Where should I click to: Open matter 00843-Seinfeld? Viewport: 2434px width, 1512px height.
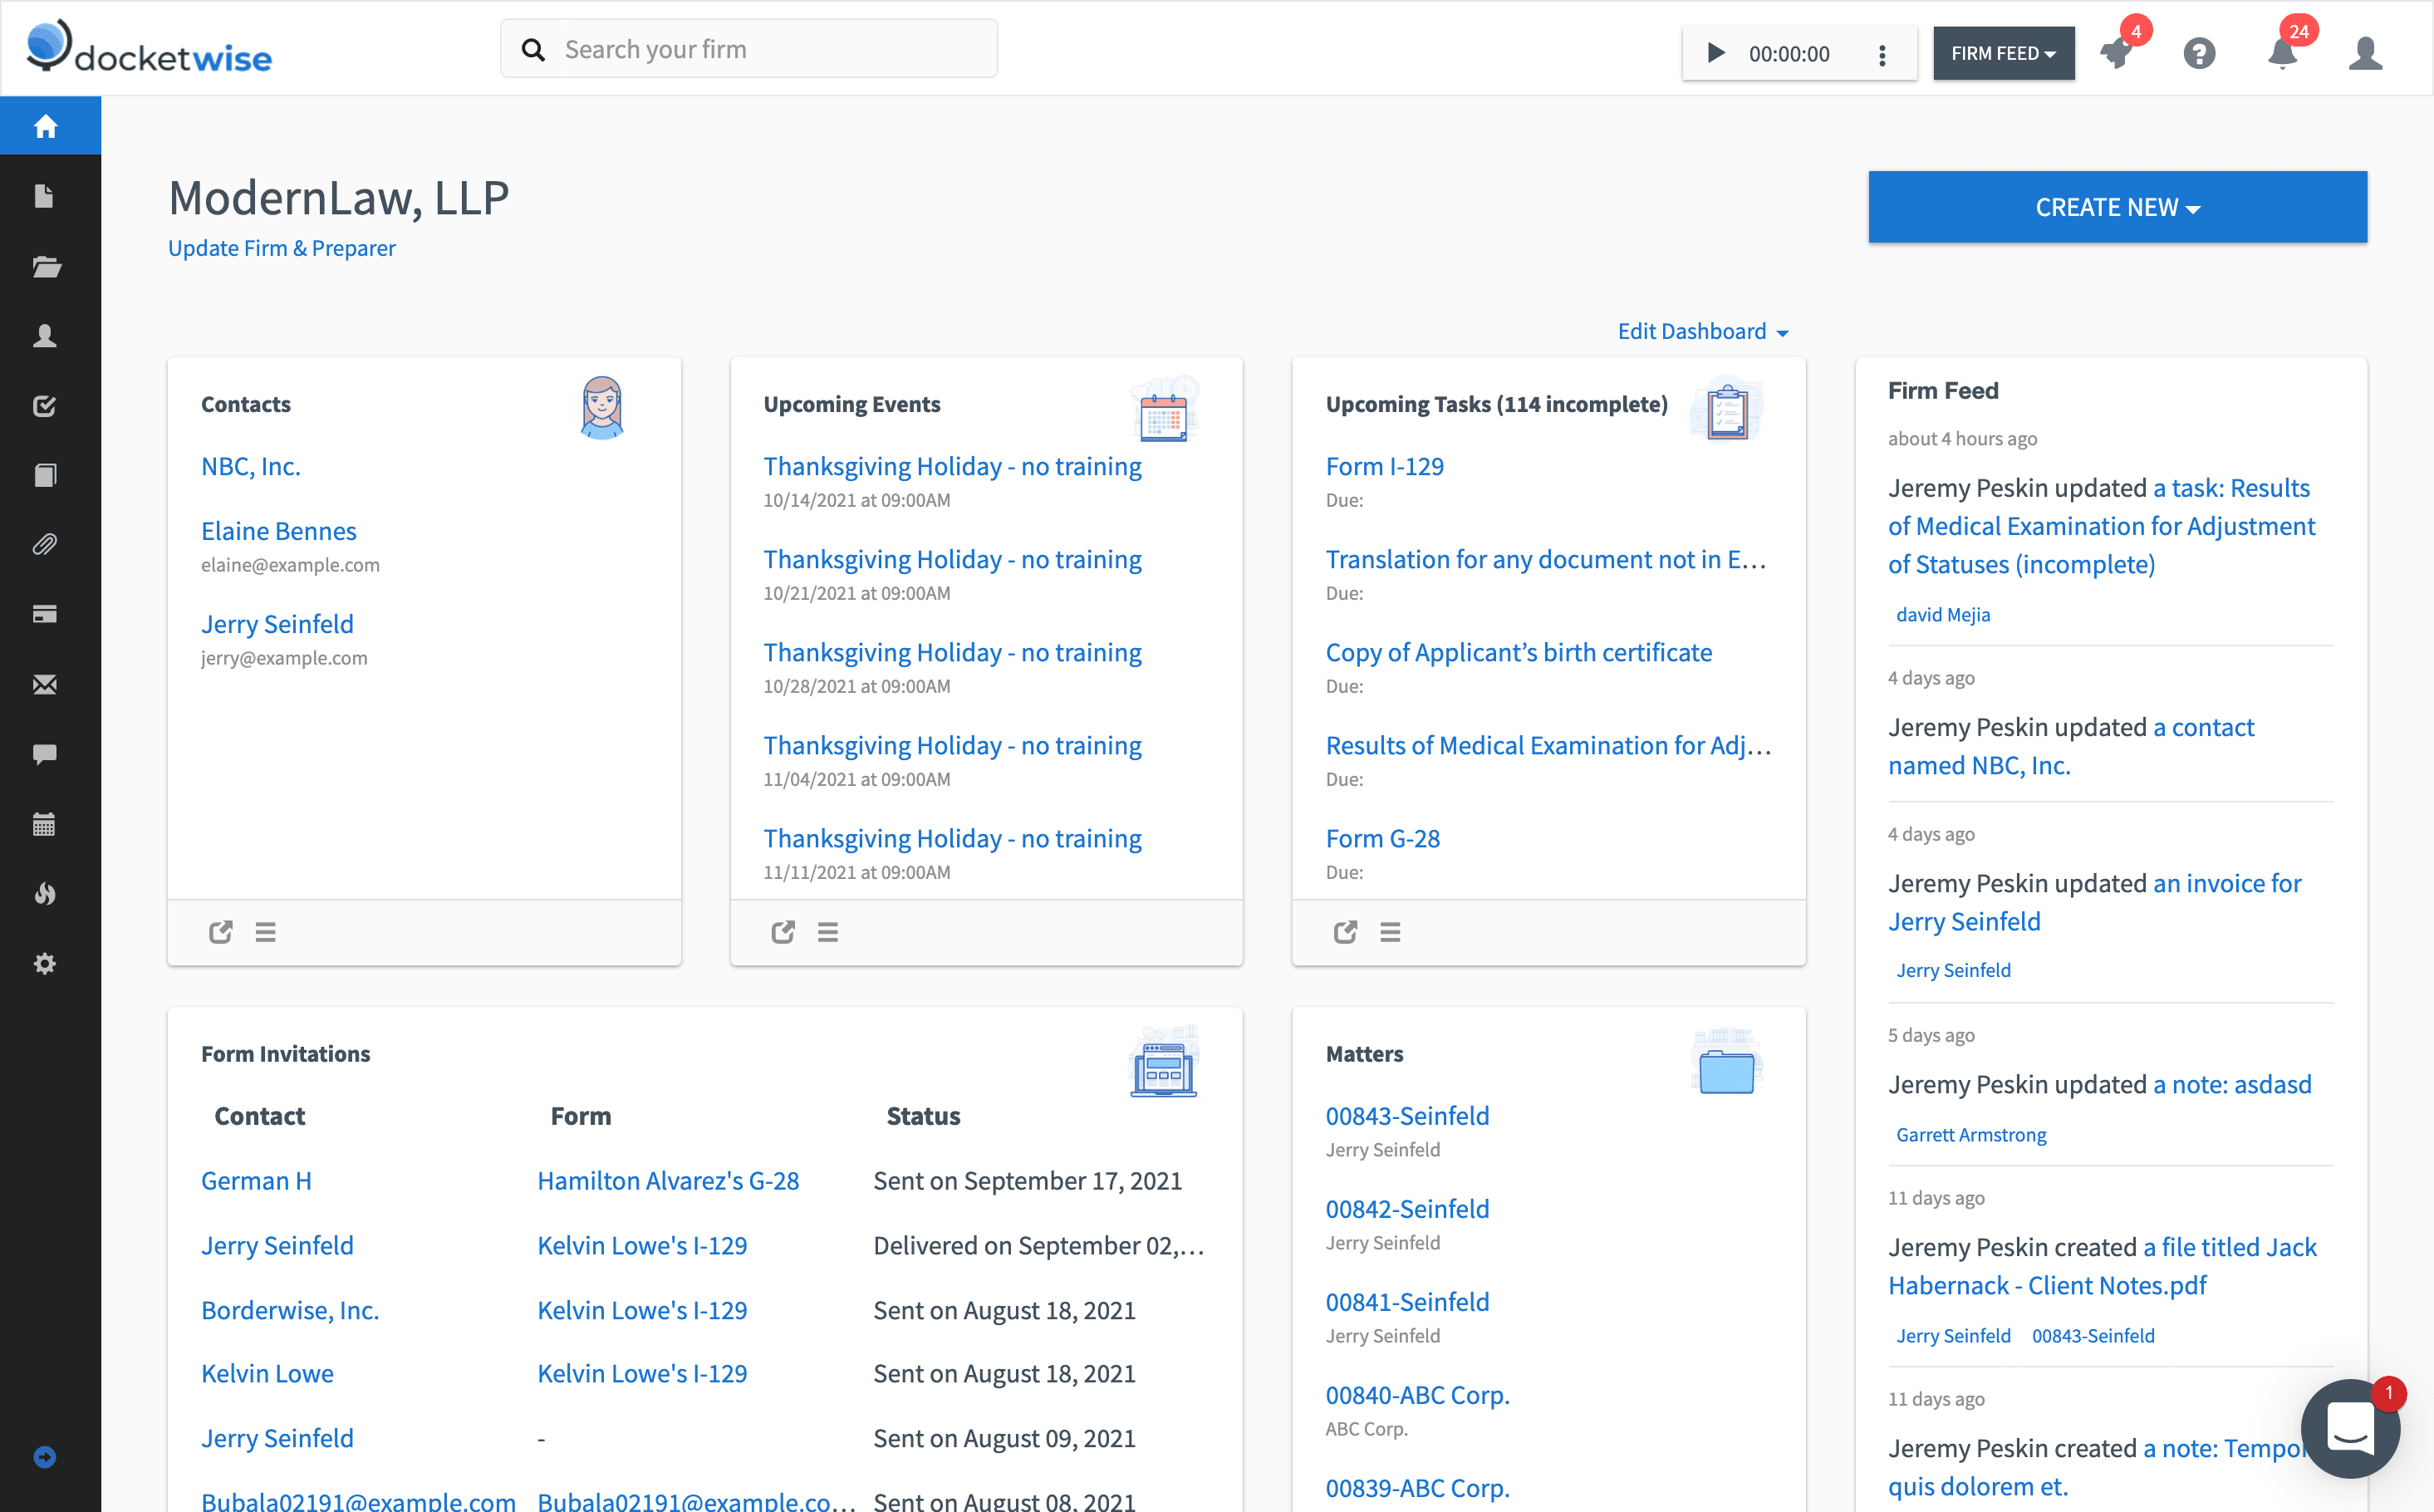coord(1407,1115)
